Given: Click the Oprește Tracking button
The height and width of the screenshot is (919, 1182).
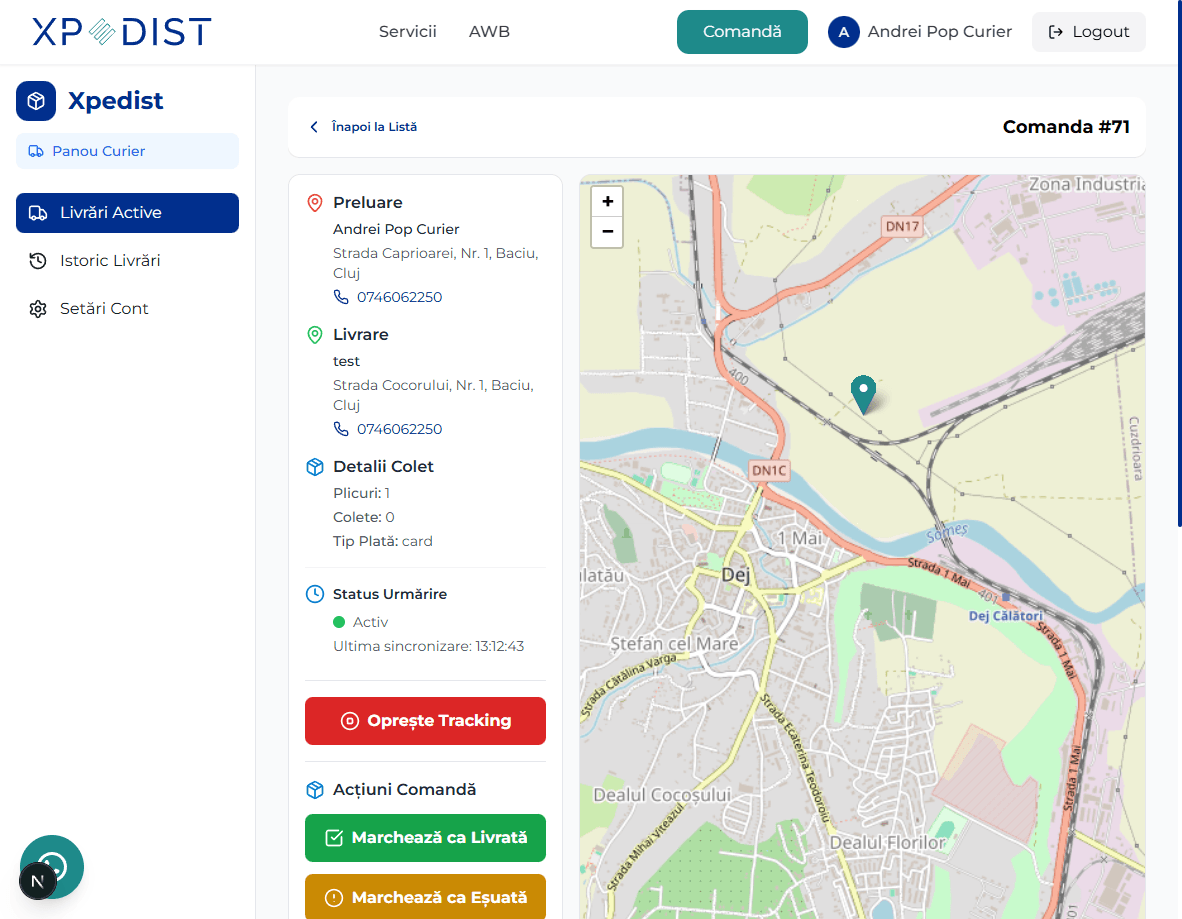Looking at the screenshot, I should click(x=425, y=721).
